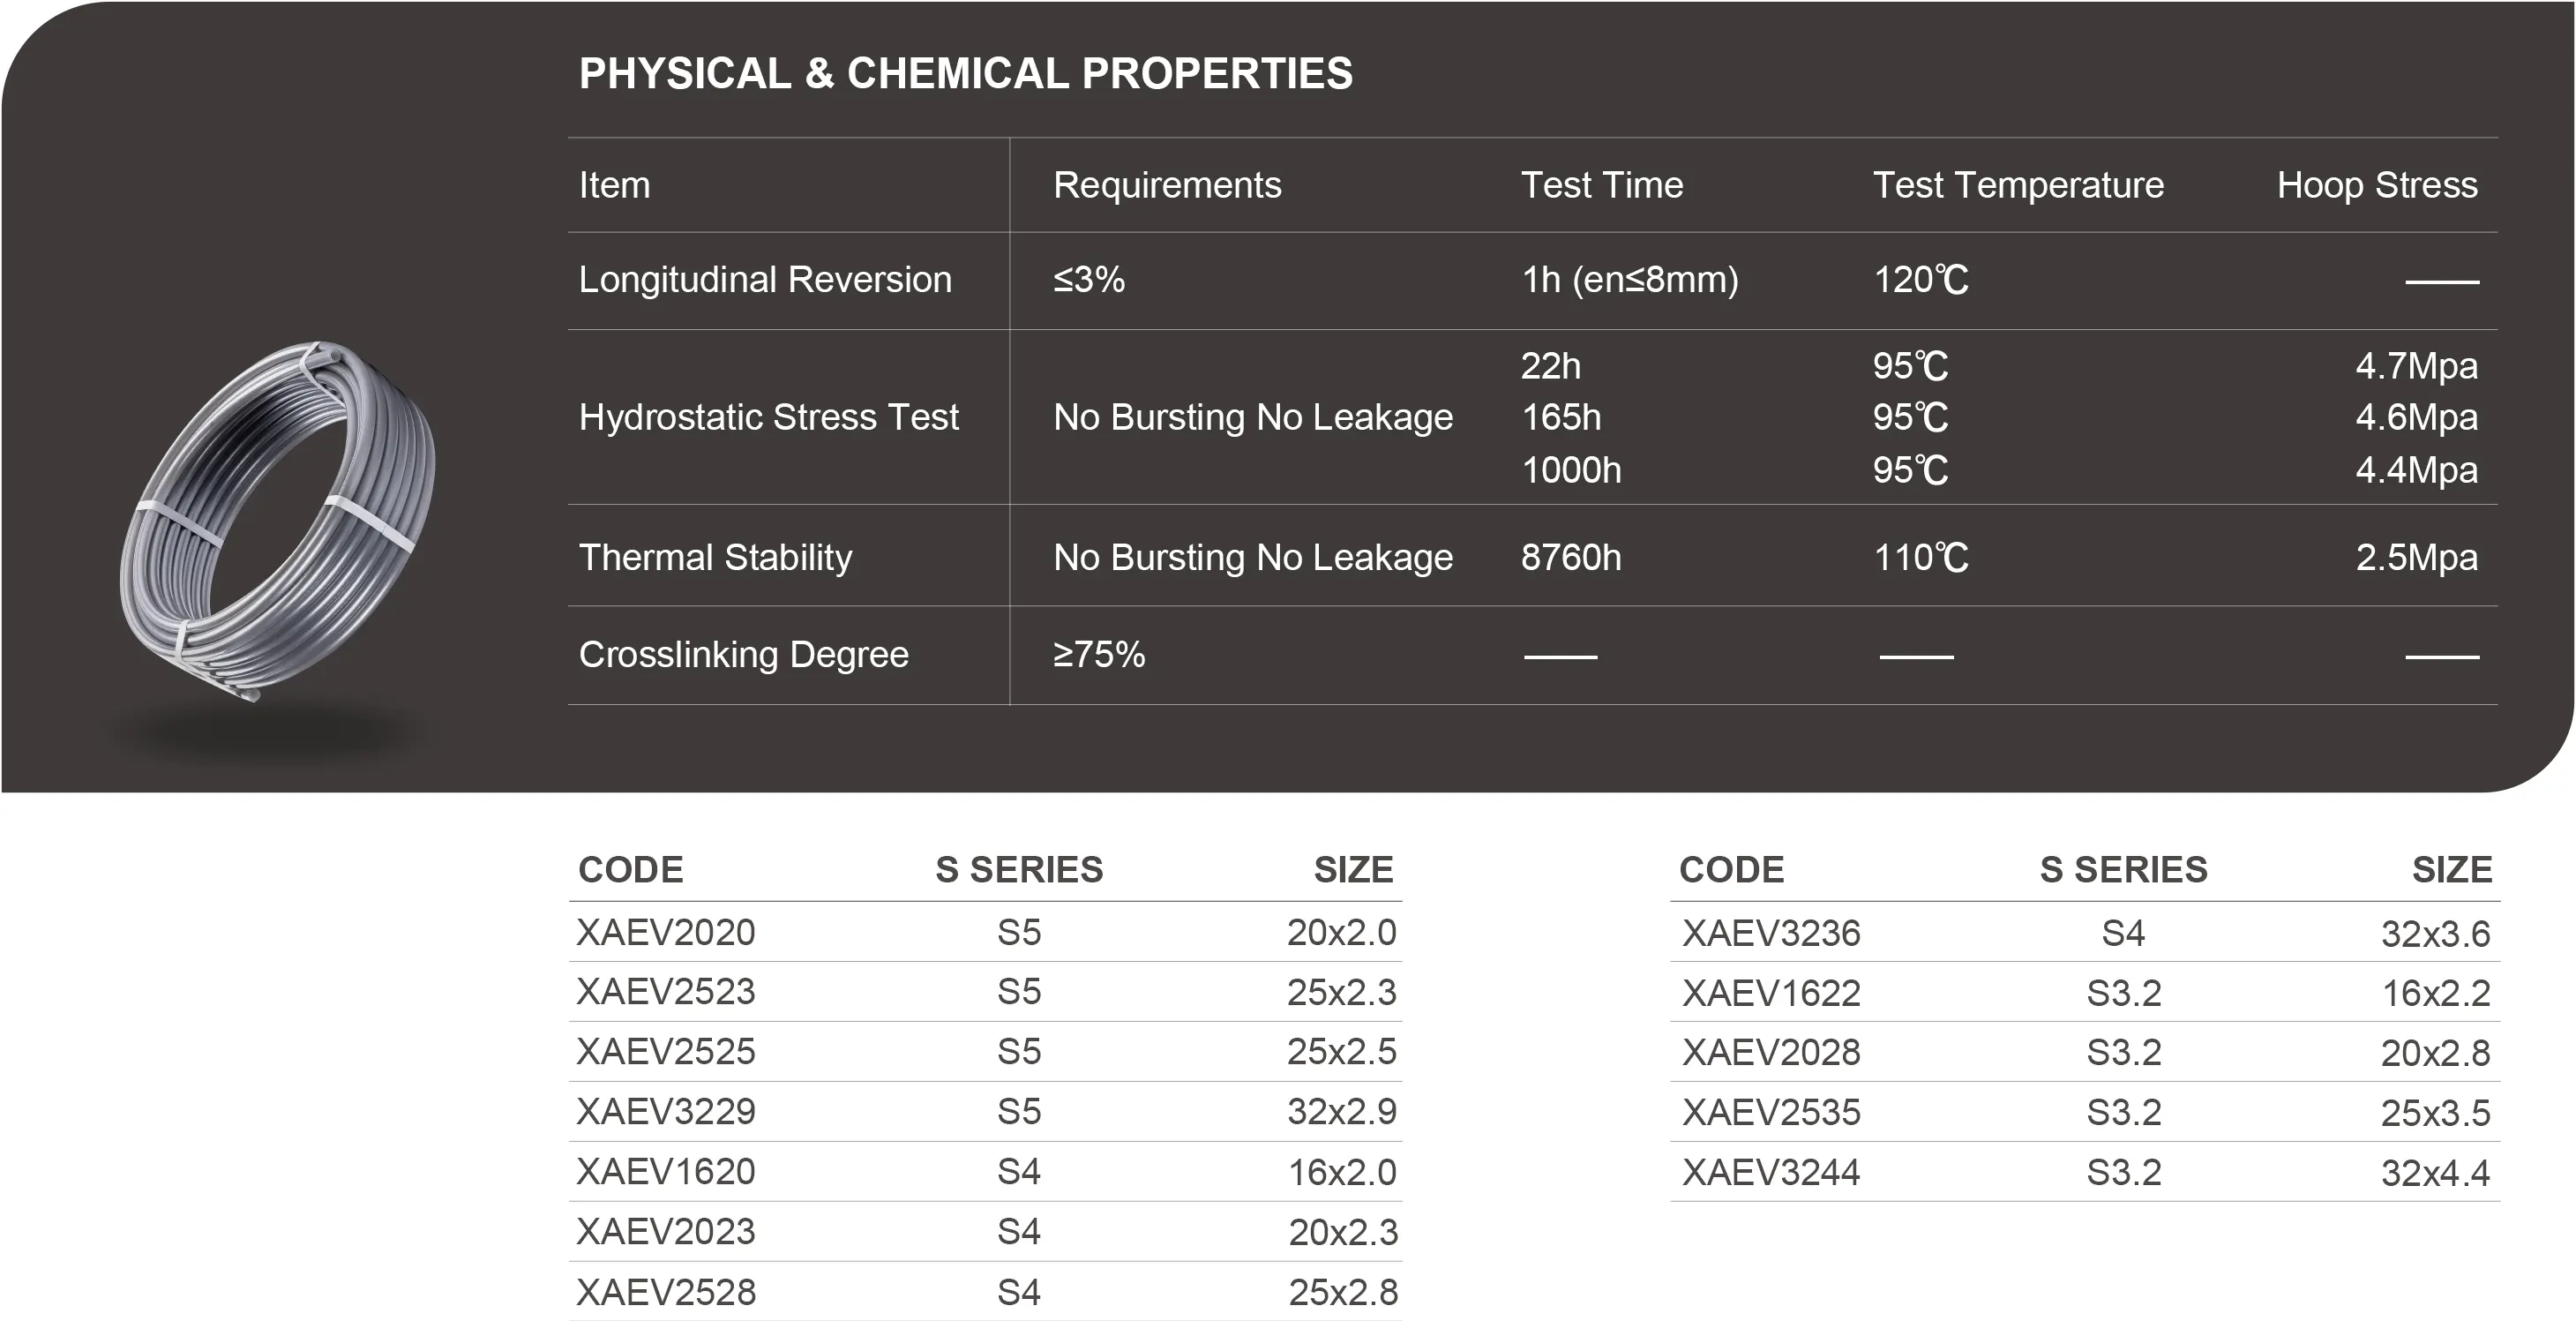Click the 32x4.4 size value
This screenshot has width=2576, height=1321.
pyautogui.click(x=2435, y=1172)
